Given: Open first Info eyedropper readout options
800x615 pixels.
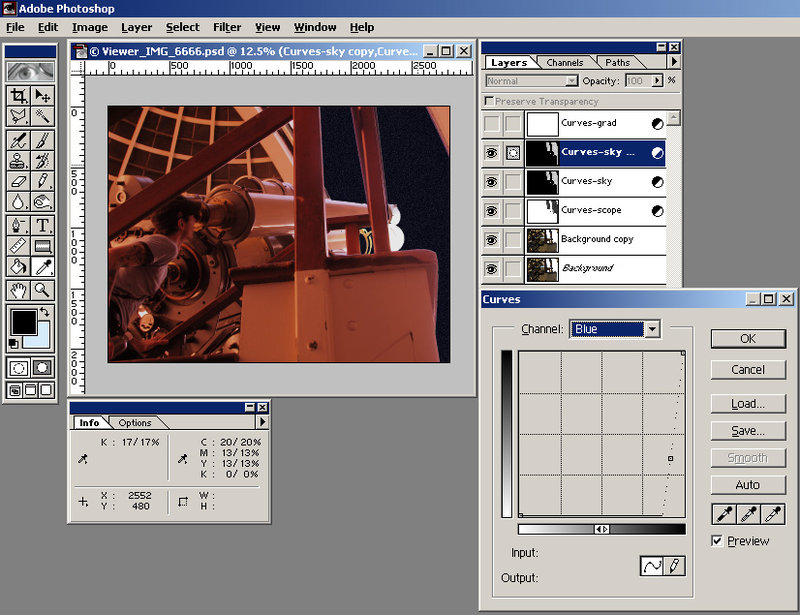Looking at the screenshot, I should [83, 458].
